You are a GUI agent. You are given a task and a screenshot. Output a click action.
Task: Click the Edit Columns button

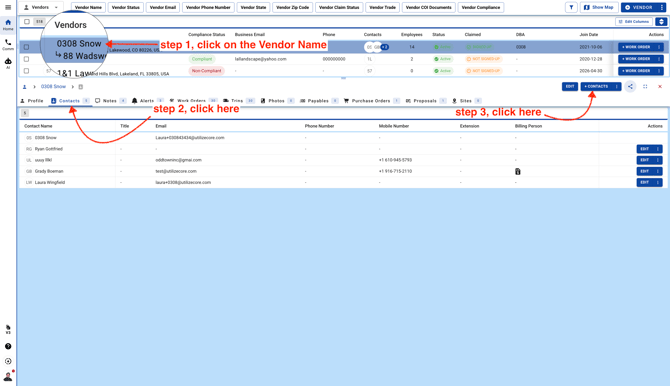[634, 21]
